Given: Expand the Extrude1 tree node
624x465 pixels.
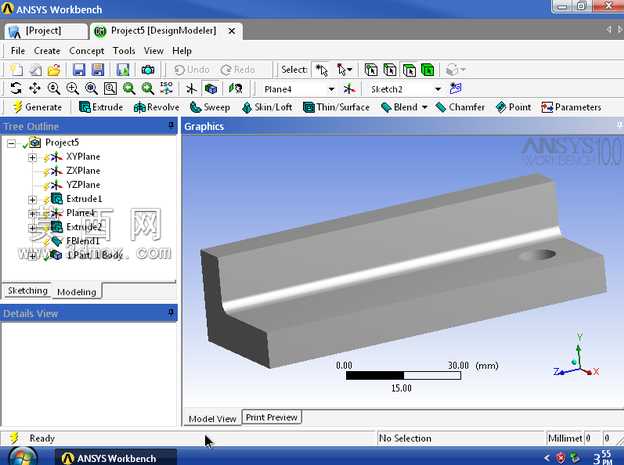Looking at the screenshot, I should pyautogui.click(x=33, y=199).
